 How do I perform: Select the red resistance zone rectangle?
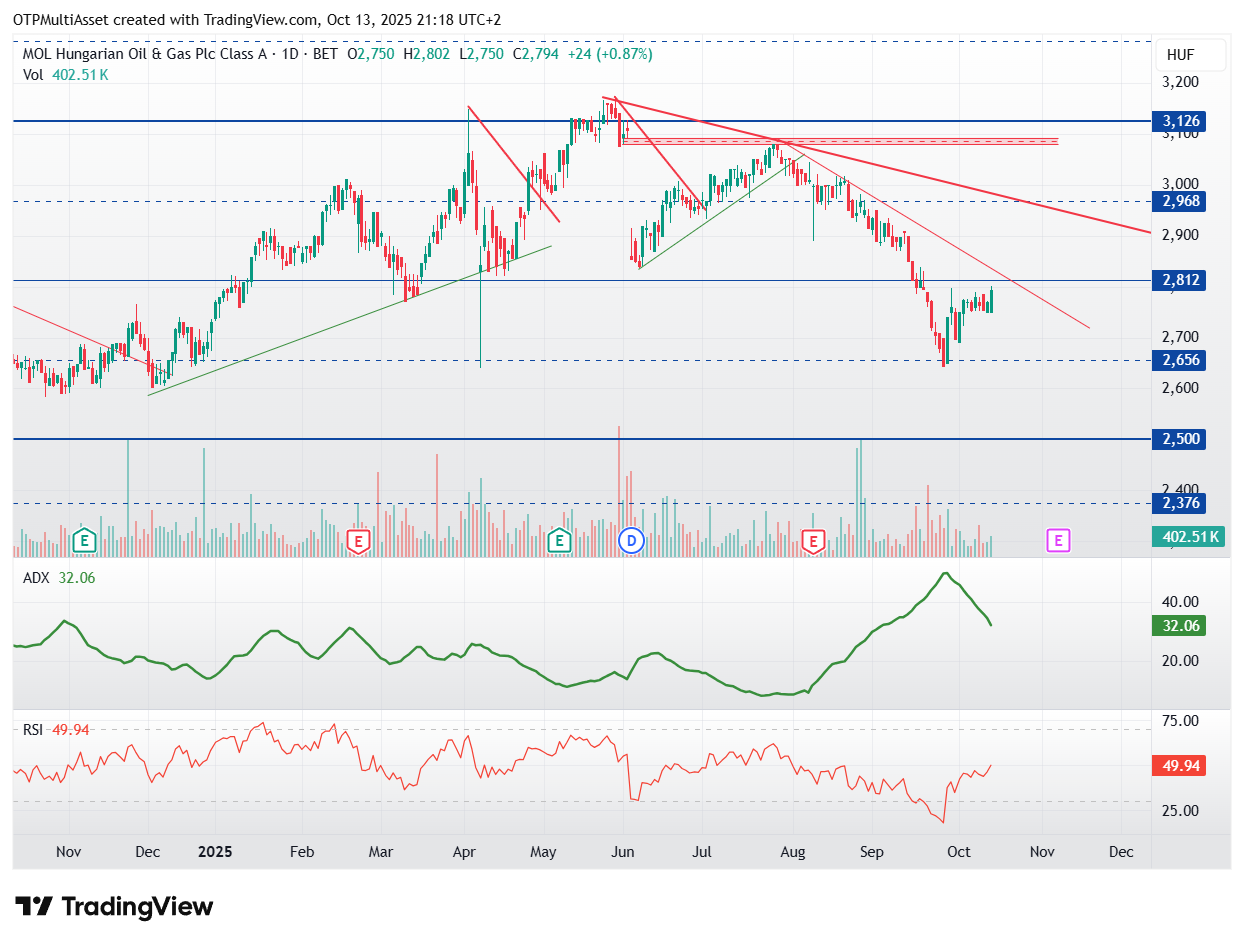pos(839,142)
